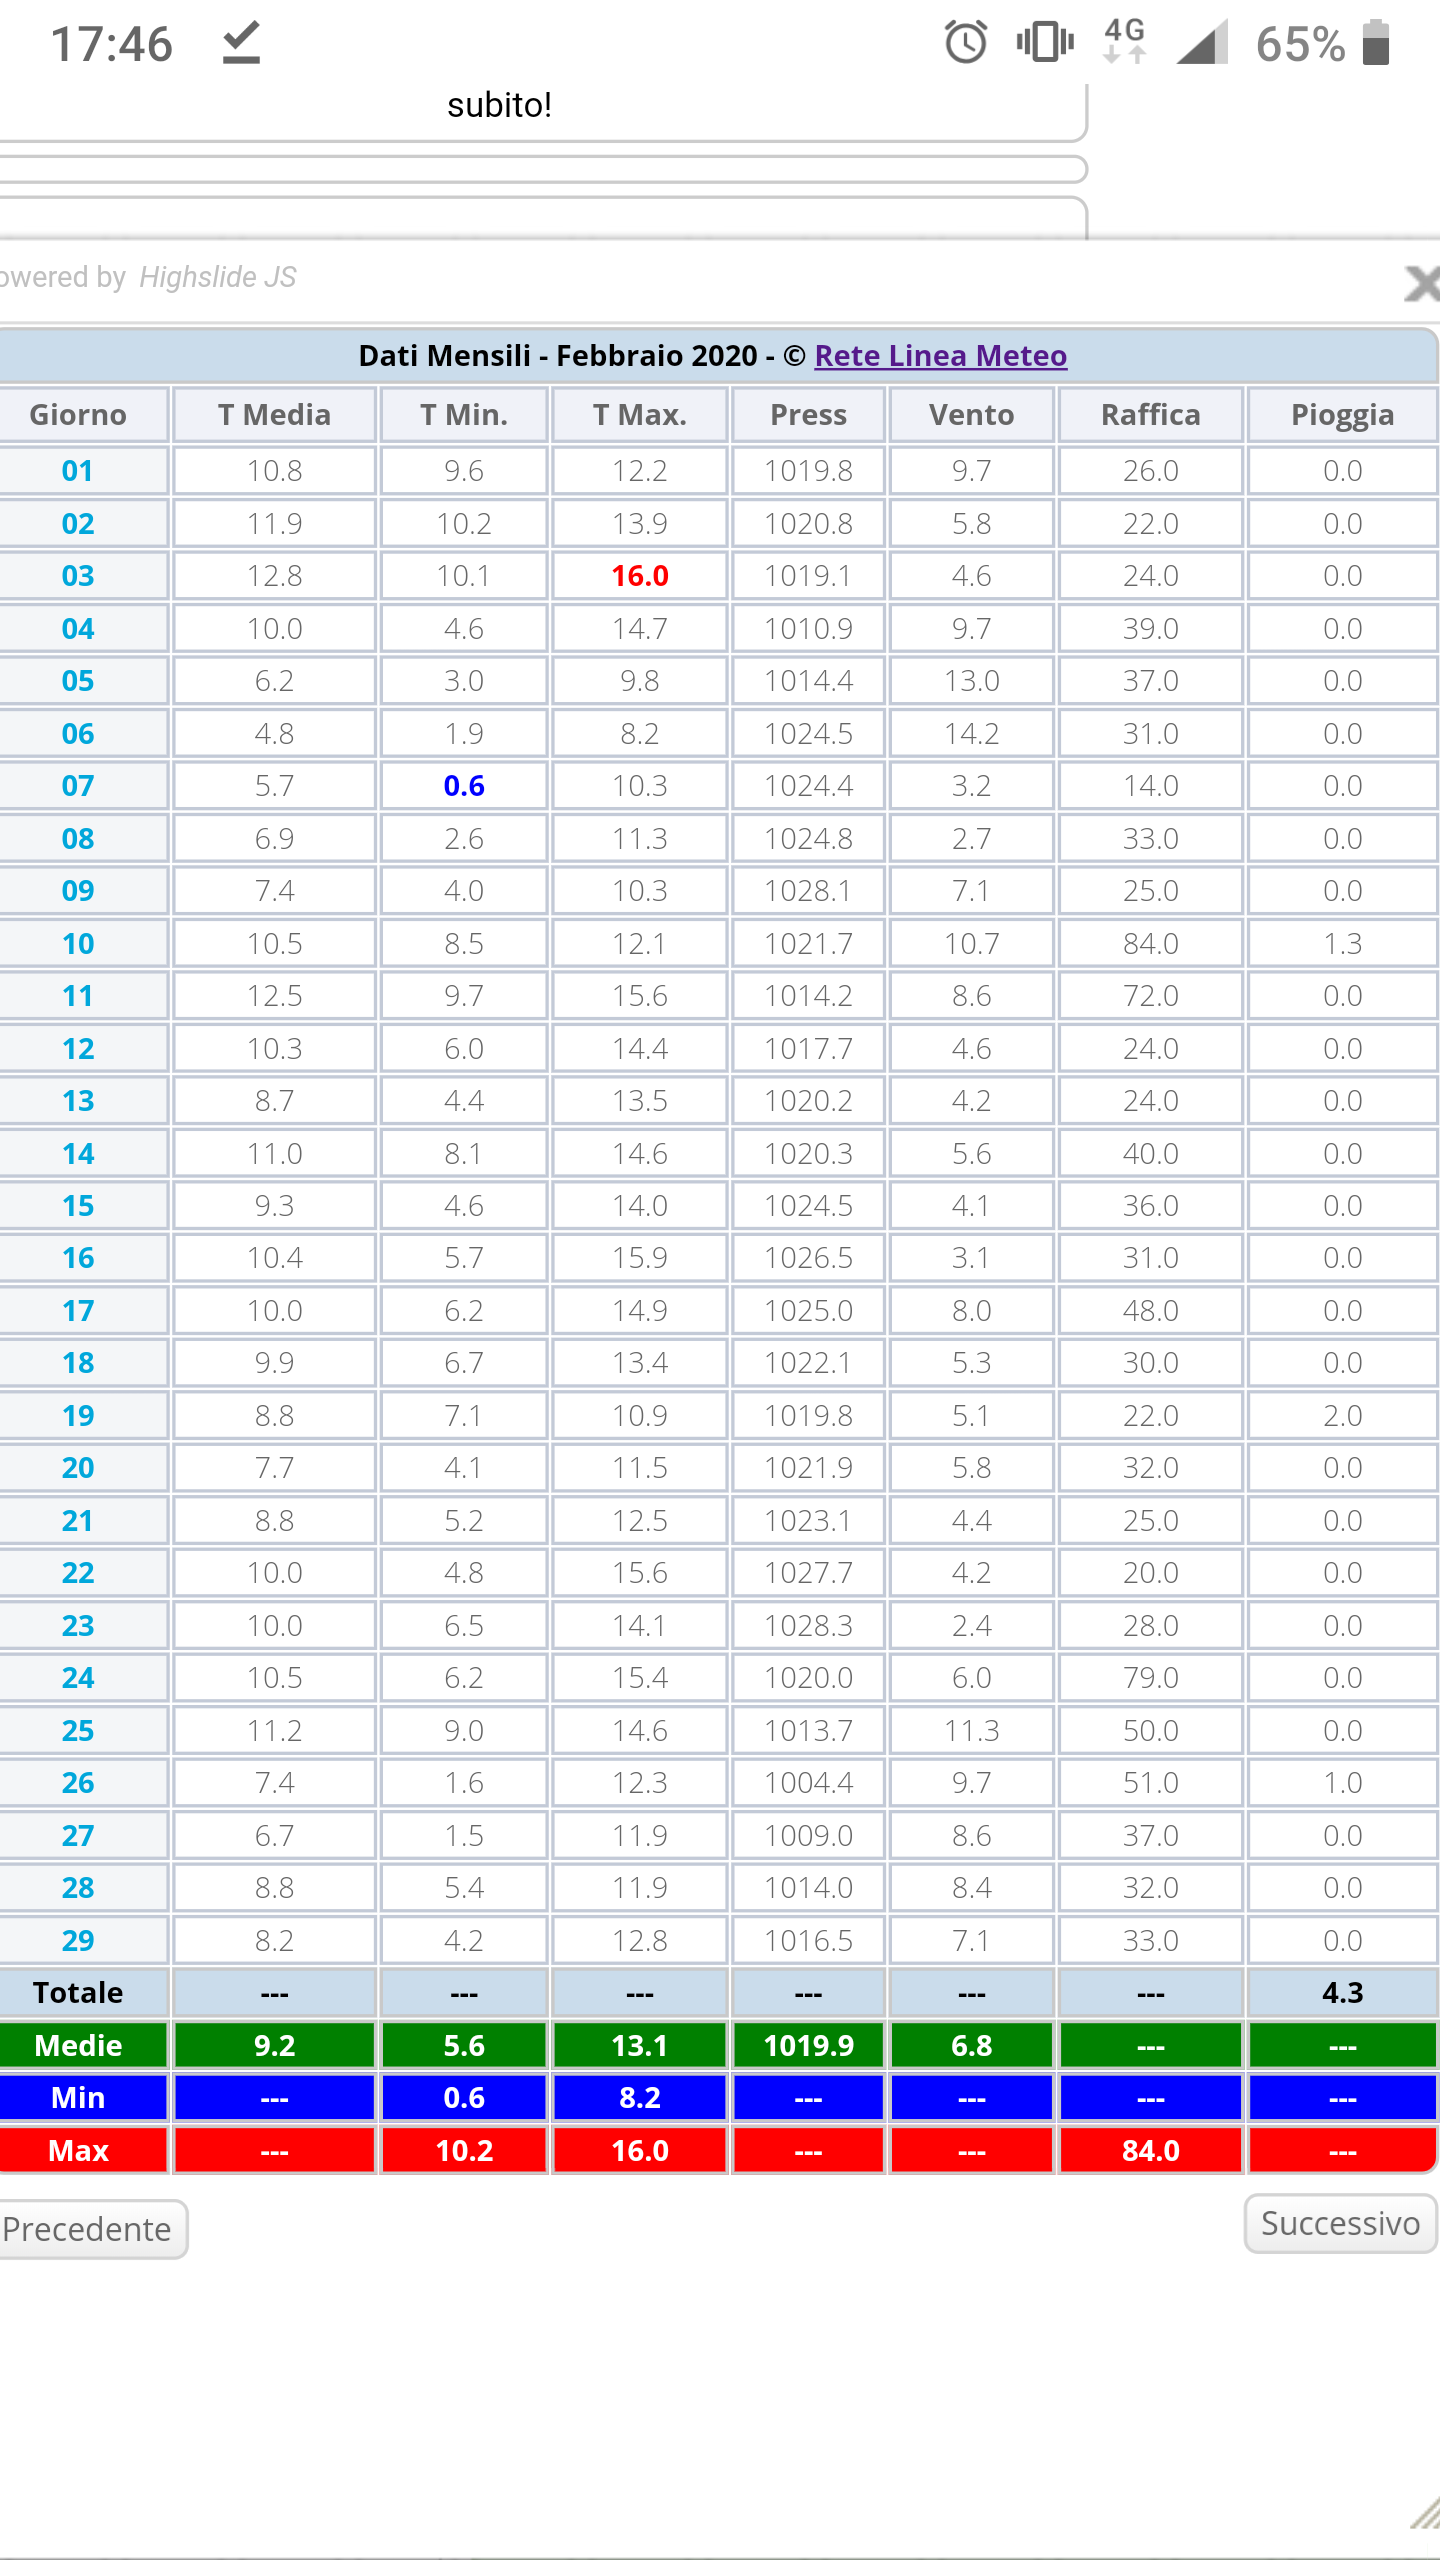Open the Highslide JS credit link
The height and width of the screenshot is (2560, 1440).
[217, 277]
